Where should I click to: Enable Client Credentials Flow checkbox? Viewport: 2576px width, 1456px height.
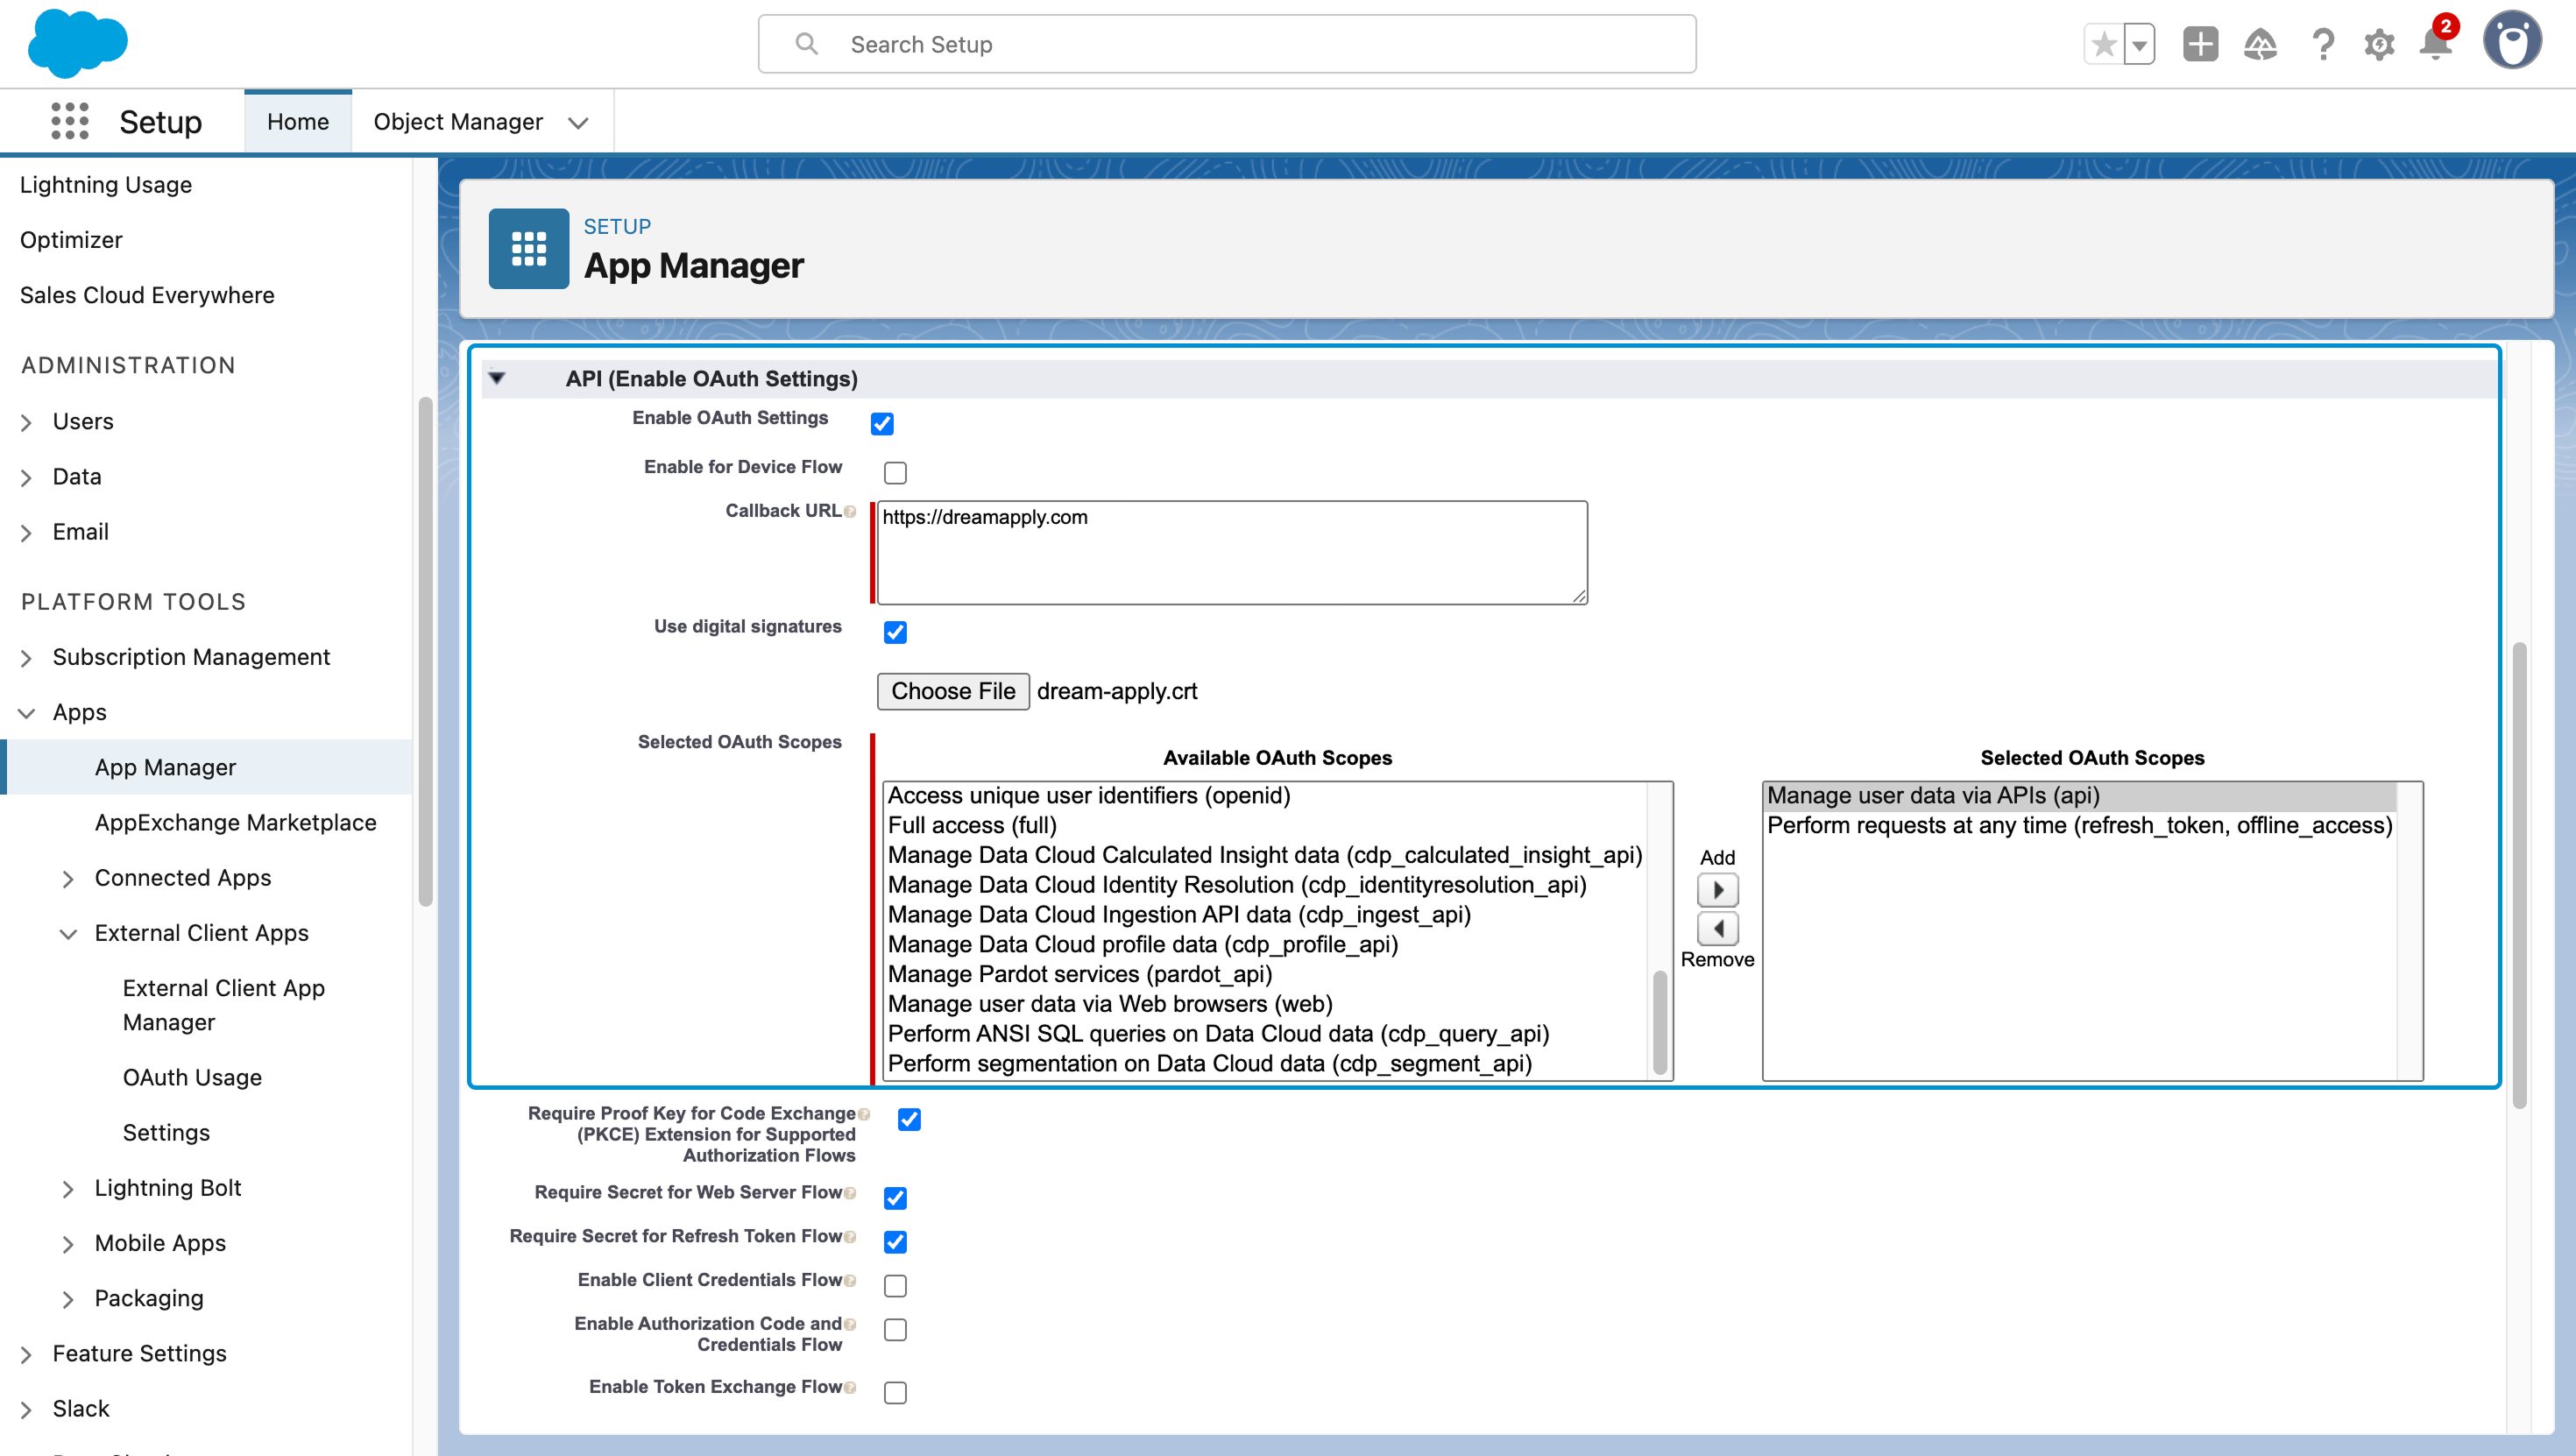[x=895, y=1286]
